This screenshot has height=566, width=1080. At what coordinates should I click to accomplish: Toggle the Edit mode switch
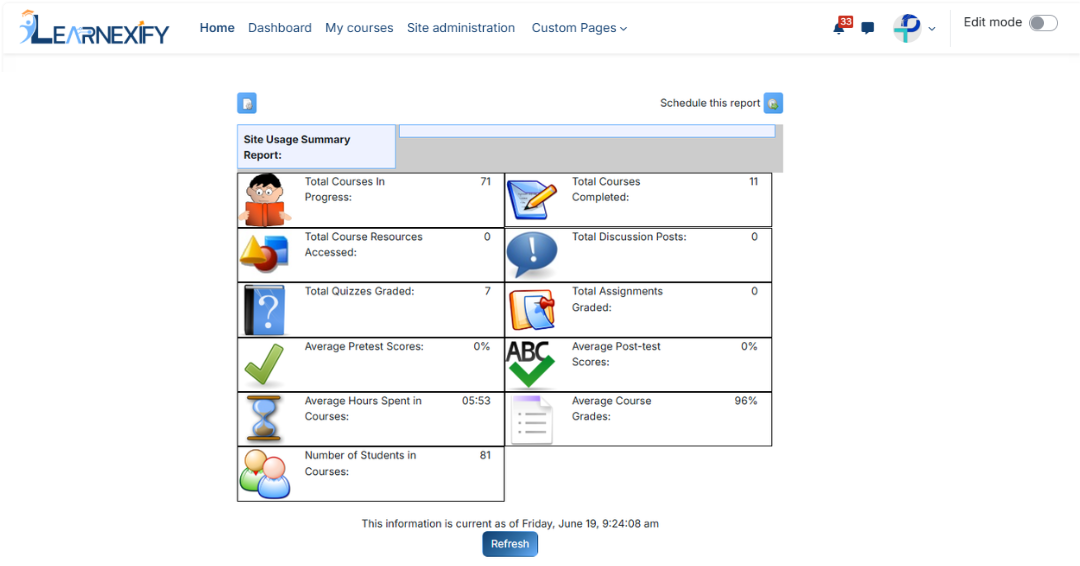pyautogui.click(x=1043, y=23)
